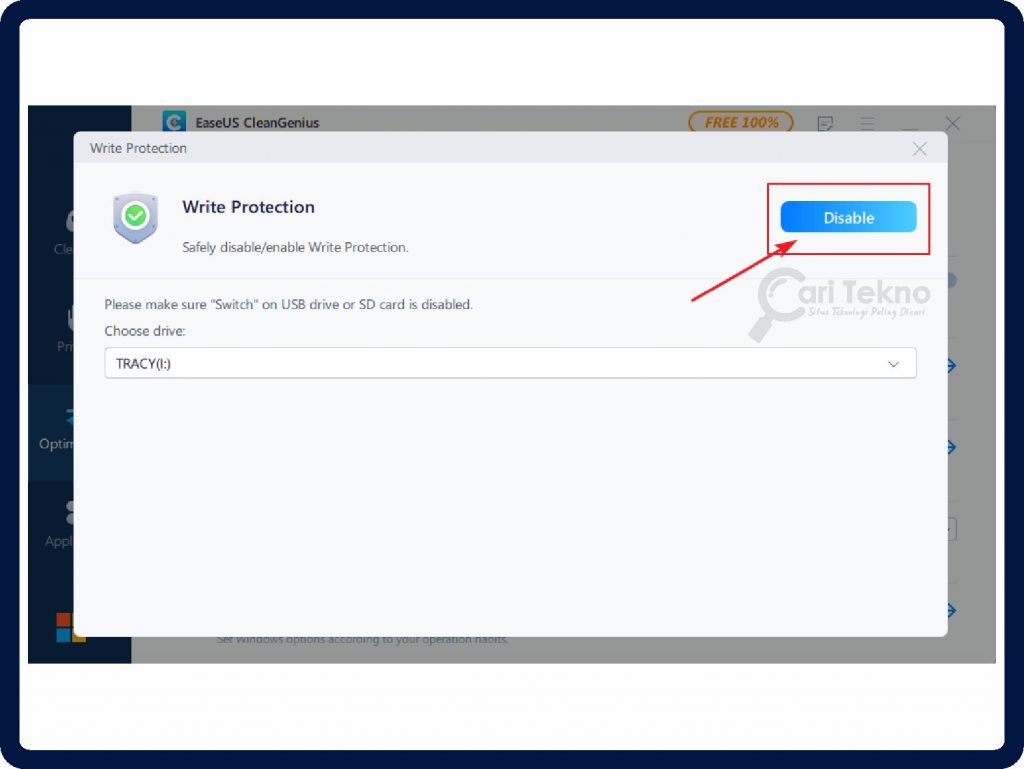The image size is (1024, 769).
Task: Select the Cleanup icon in left sidebar
Action: tap(69, 220)
